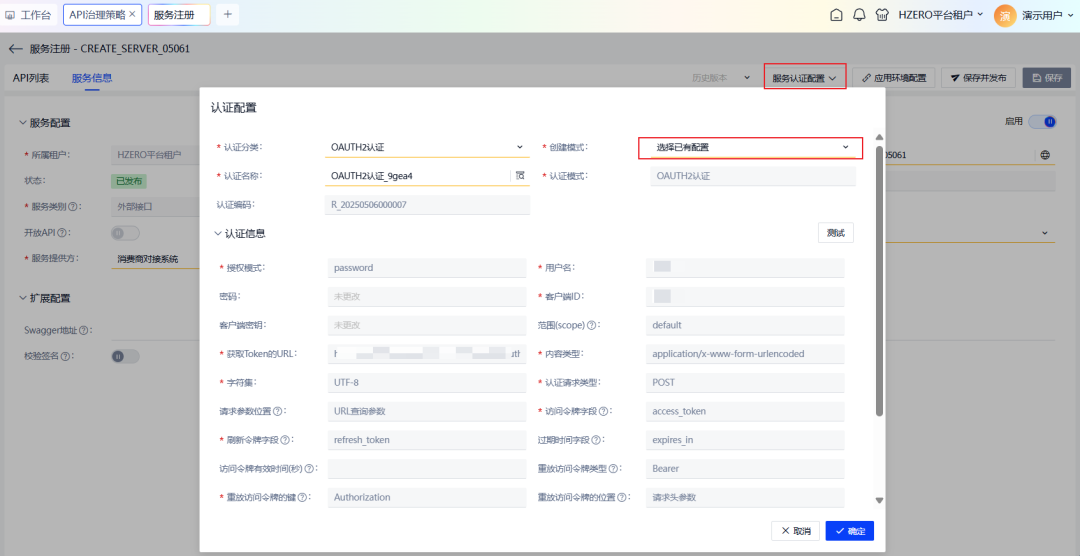1080x556 pixels.
Task: Click the 测试 button
Action: pos(835,233)
